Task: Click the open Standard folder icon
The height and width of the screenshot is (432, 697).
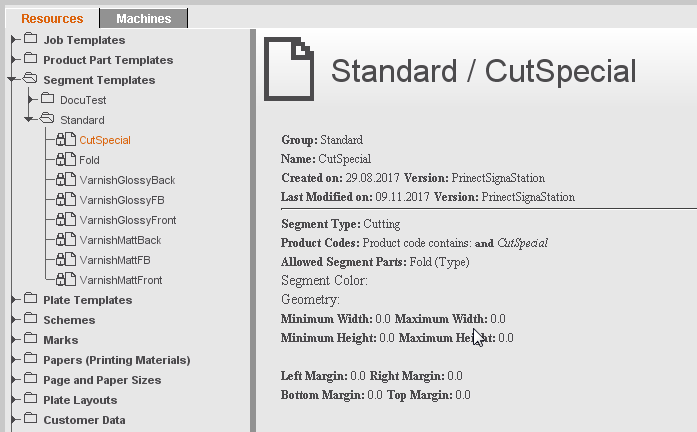Action: click(48, 120)
